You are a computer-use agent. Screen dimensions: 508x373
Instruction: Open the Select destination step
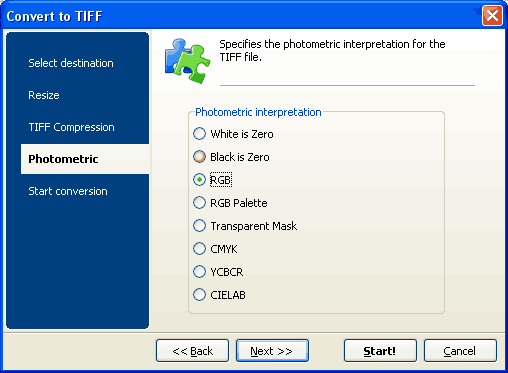pos(71,63)
